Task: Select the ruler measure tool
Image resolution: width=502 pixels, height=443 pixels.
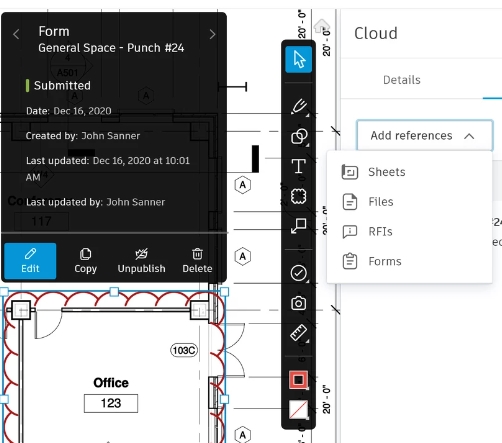Action: pos(299,333)
